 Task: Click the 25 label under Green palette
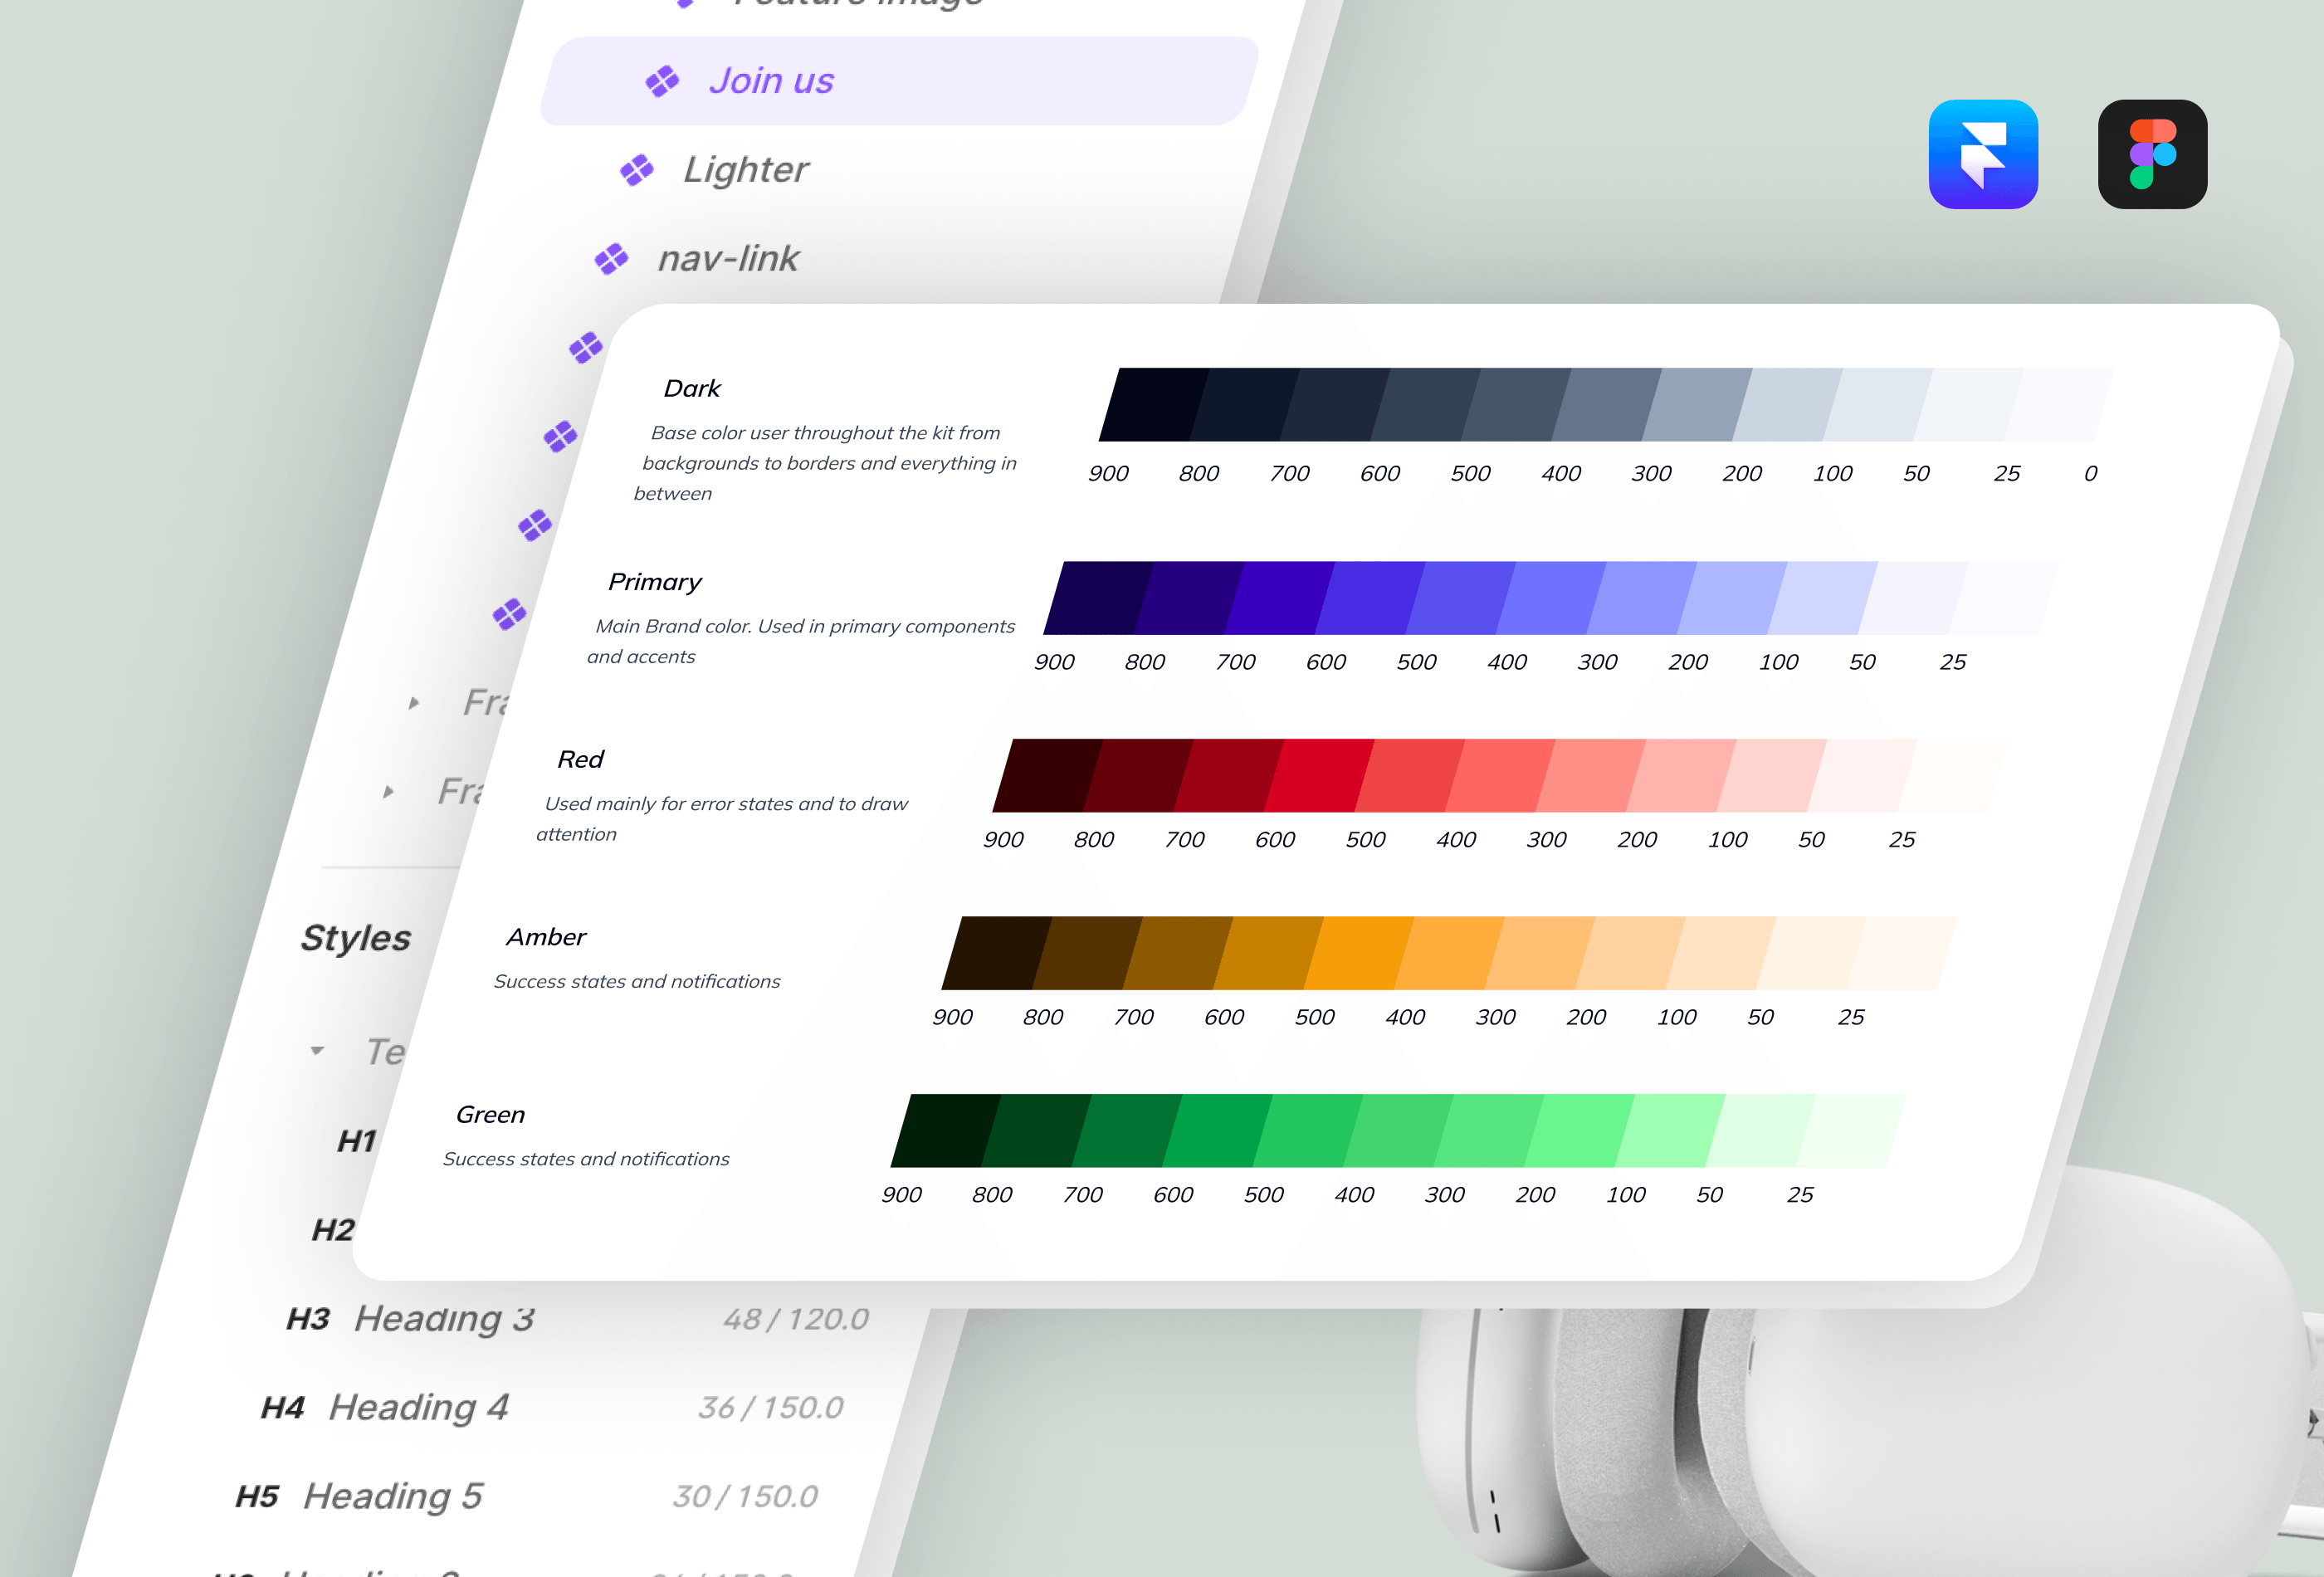point(1800,1195)
